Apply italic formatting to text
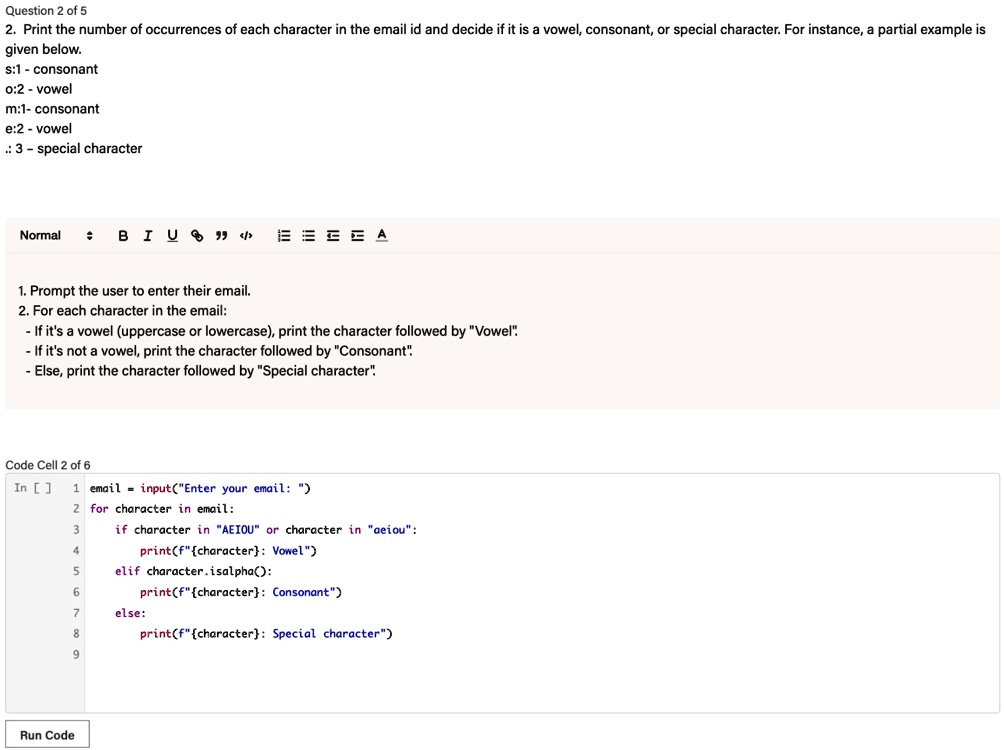This screenshot has height=750, width=1004. 147,235
